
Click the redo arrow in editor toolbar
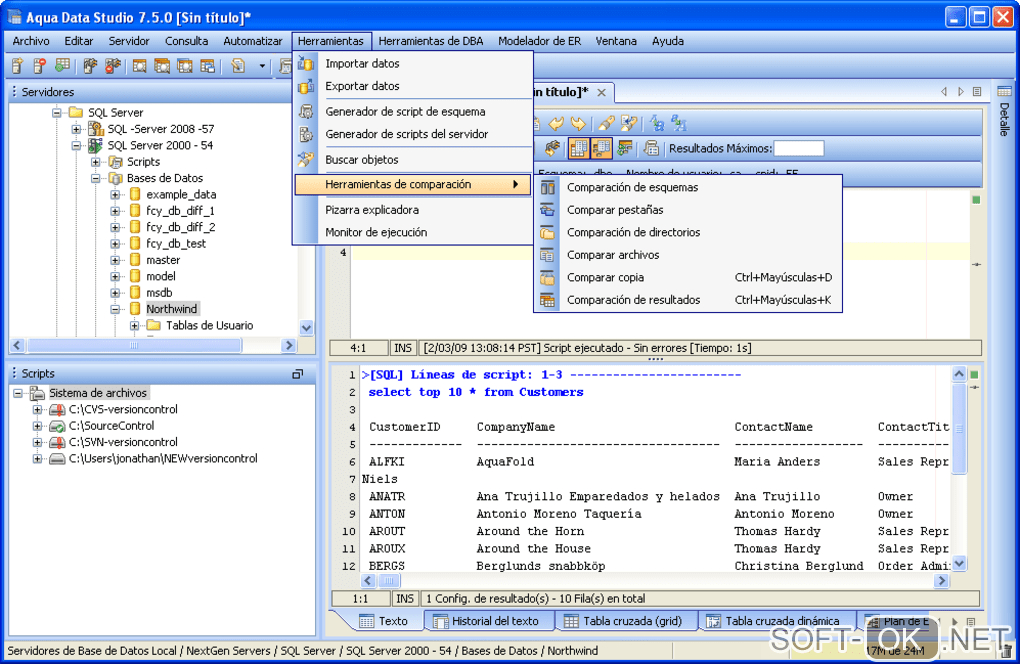577,123
